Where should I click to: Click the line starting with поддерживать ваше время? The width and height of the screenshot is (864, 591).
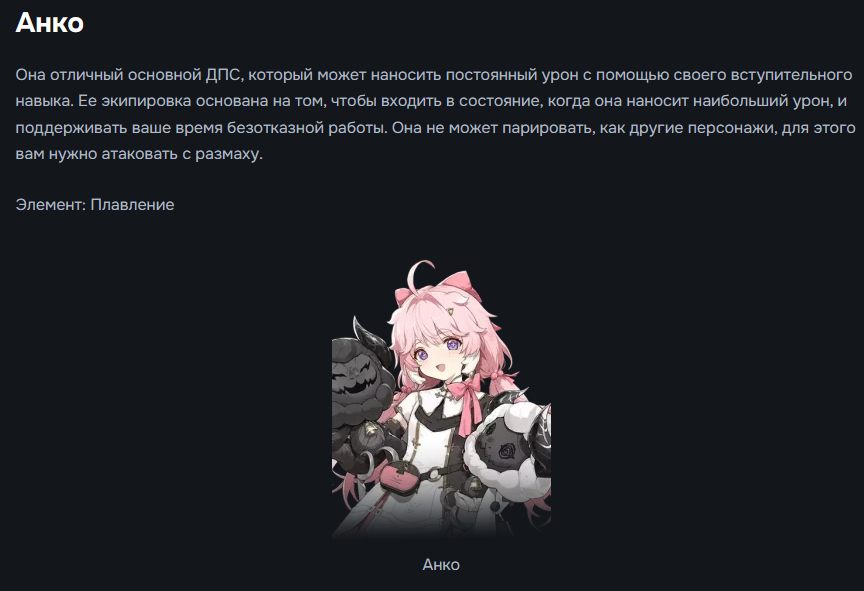click(x=435, y=128)
